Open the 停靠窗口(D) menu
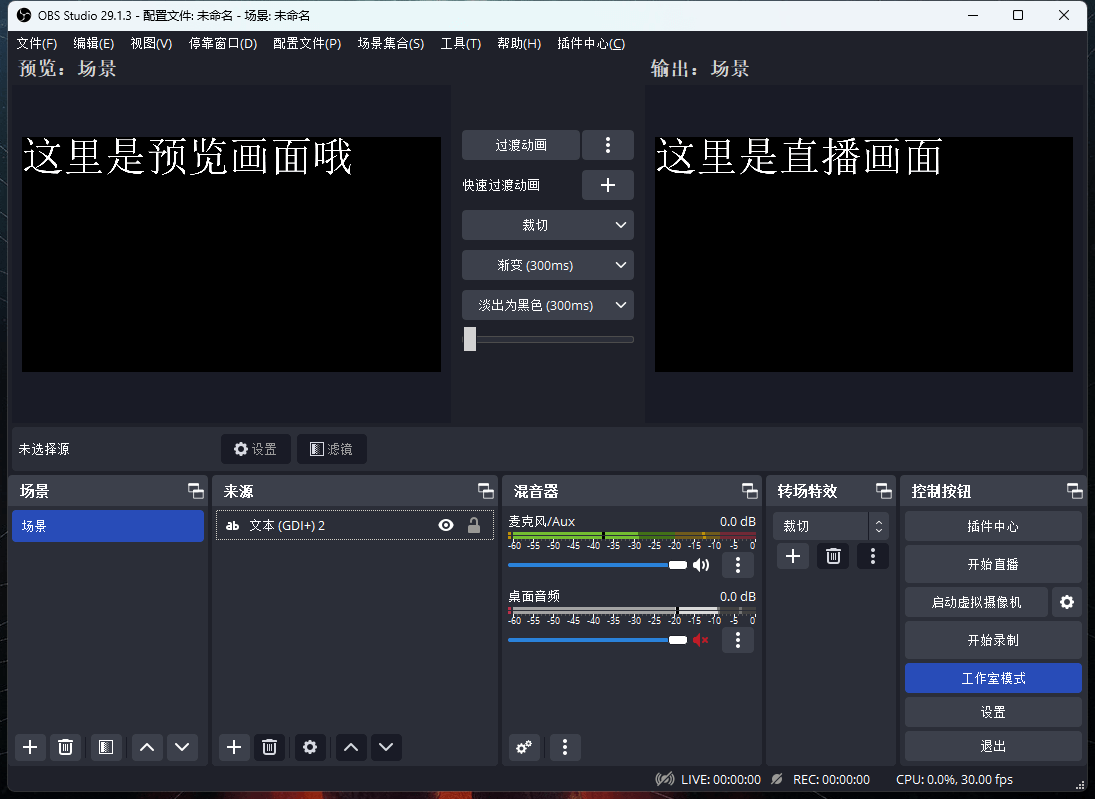1095x799 pixels. (223, 43)
